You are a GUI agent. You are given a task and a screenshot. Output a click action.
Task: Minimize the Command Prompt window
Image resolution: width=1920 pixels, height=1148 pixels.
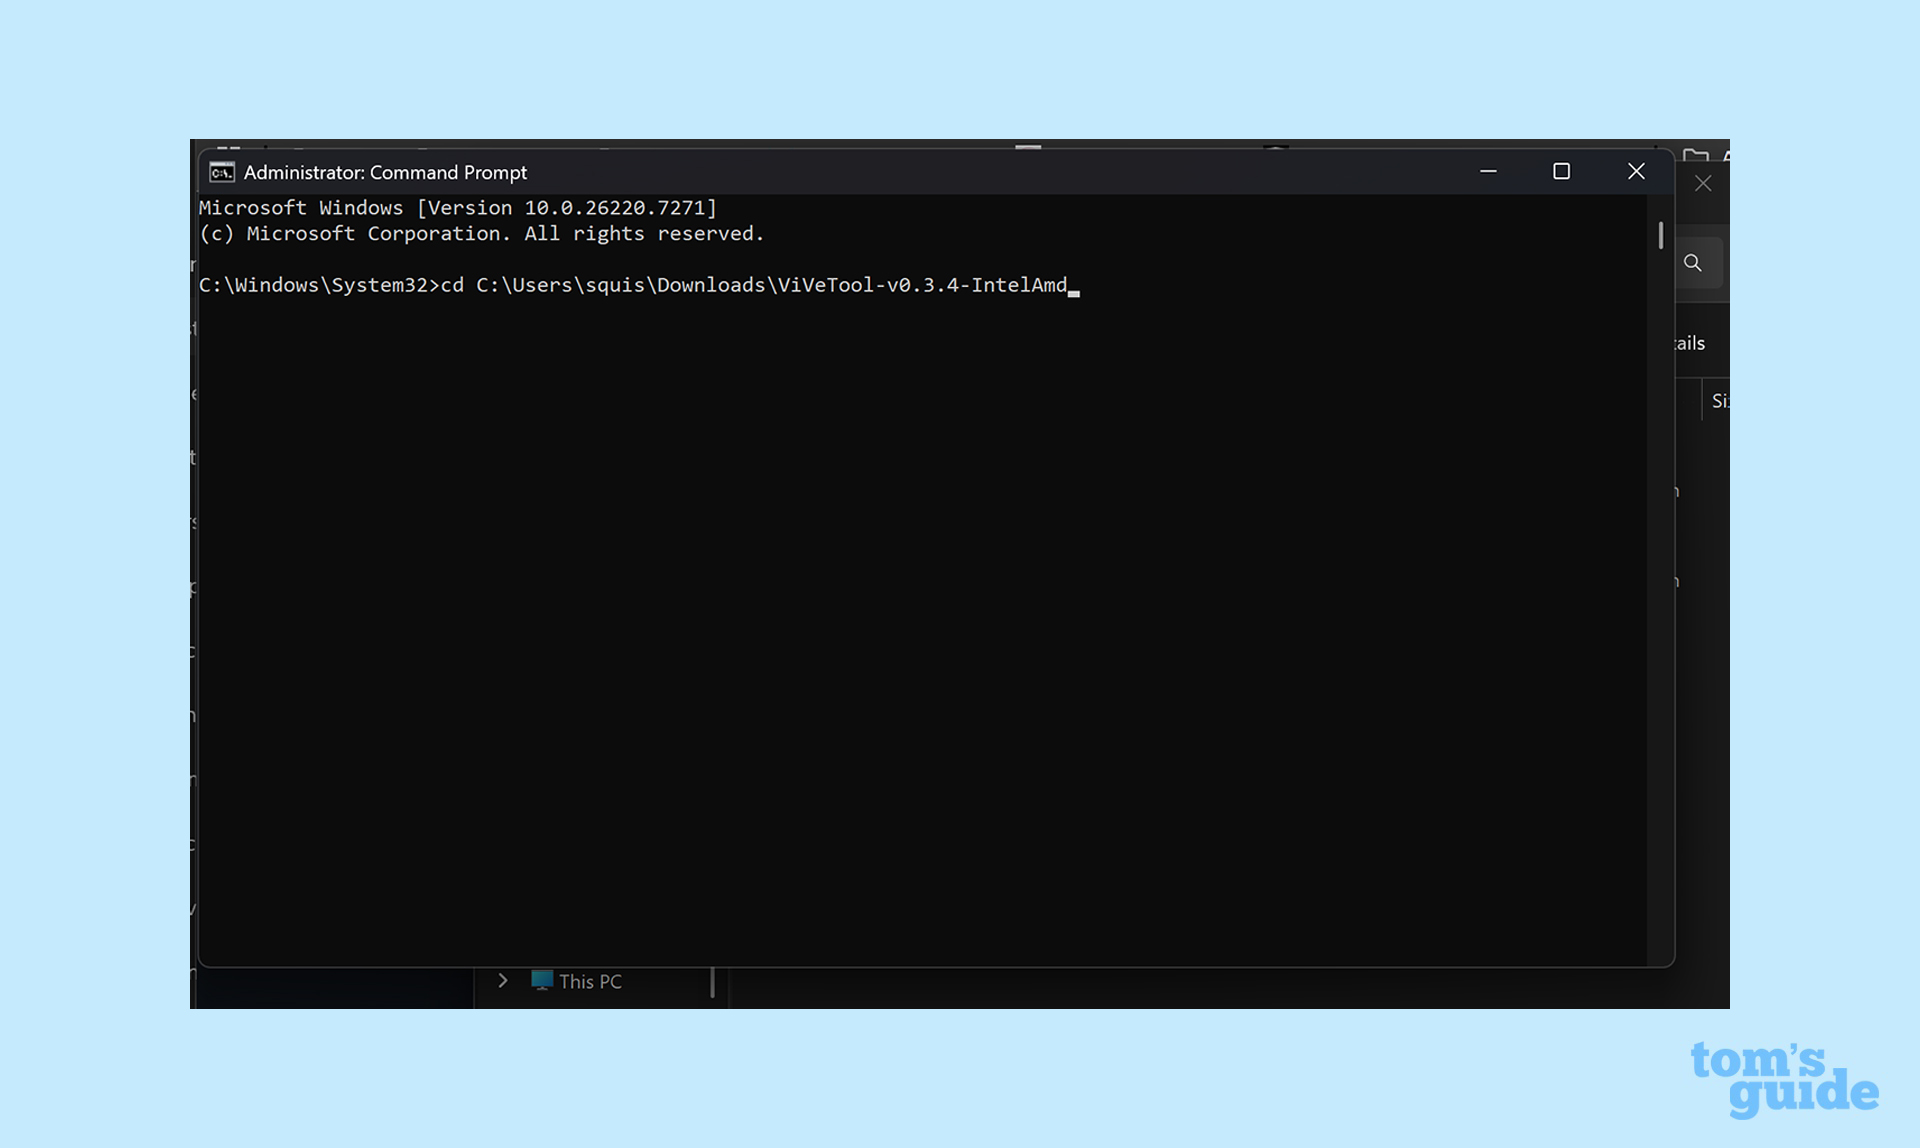(x=1488, y=172)
